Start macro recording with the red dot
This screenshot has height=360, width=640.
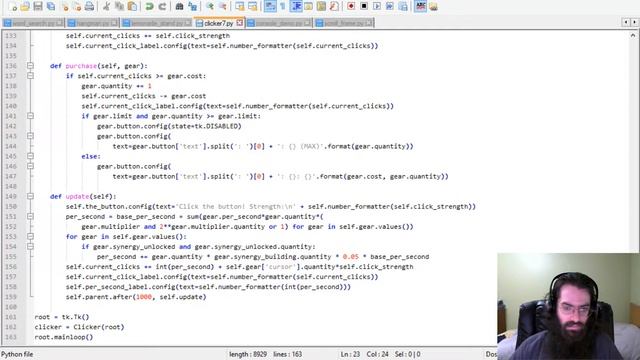(351, 7)
